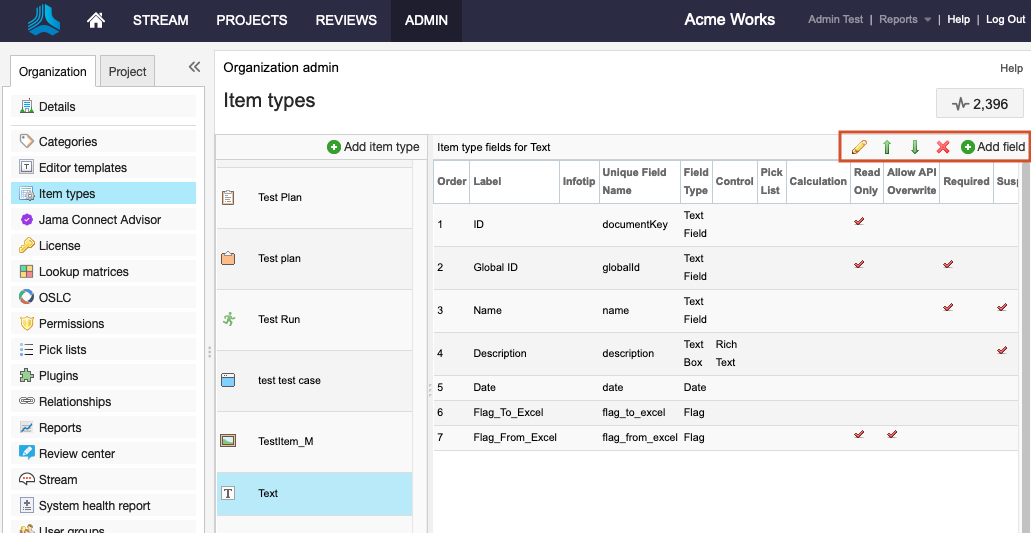Viewport: 1031px width, 533px height.
Task: Click the Order column header
Action: [452, 181]
